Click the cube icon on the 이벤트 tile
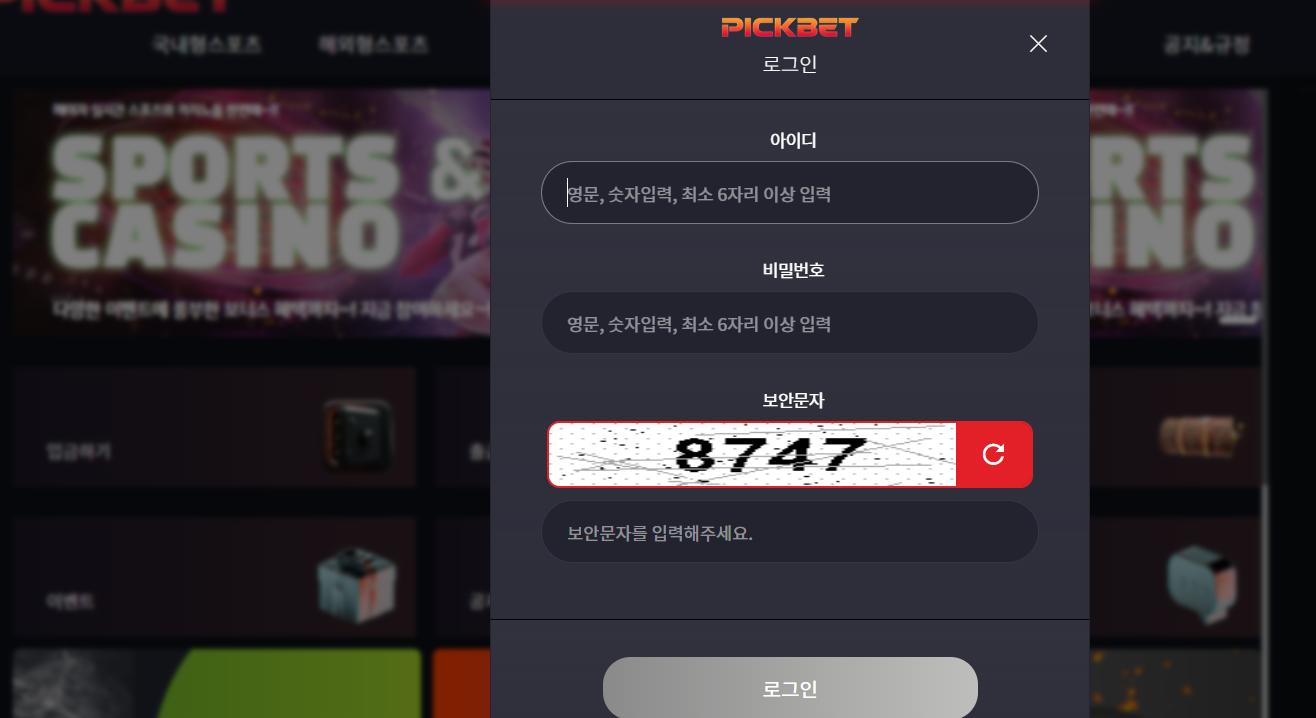Image resolution: width=1316 pixels, height=718 pixels. click(x=356, y=585)
